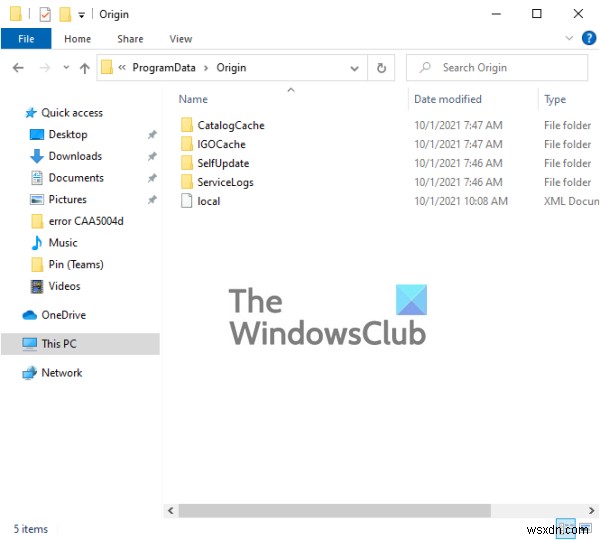This screenshot has width=600, height=540.
Task: Go back with the Back arrow
Action: pyautogui.click(x=18, y=68)
